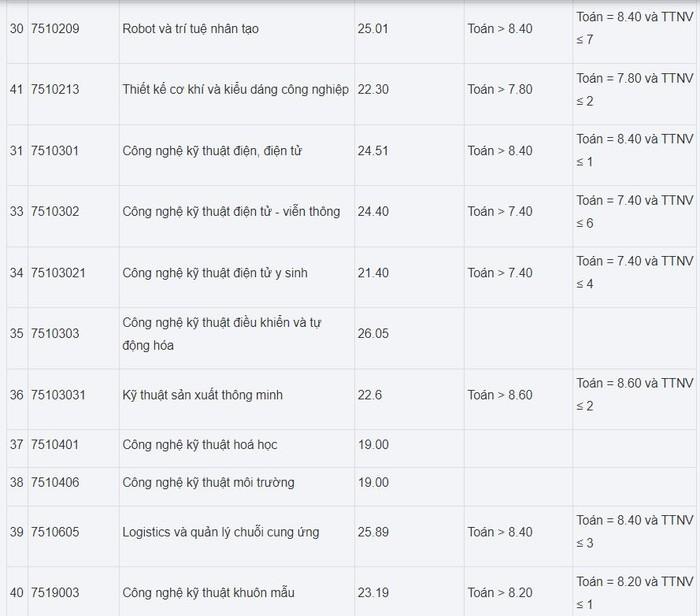
Task: Click the major code 7510209 cell
Action: tap(55, 28)
